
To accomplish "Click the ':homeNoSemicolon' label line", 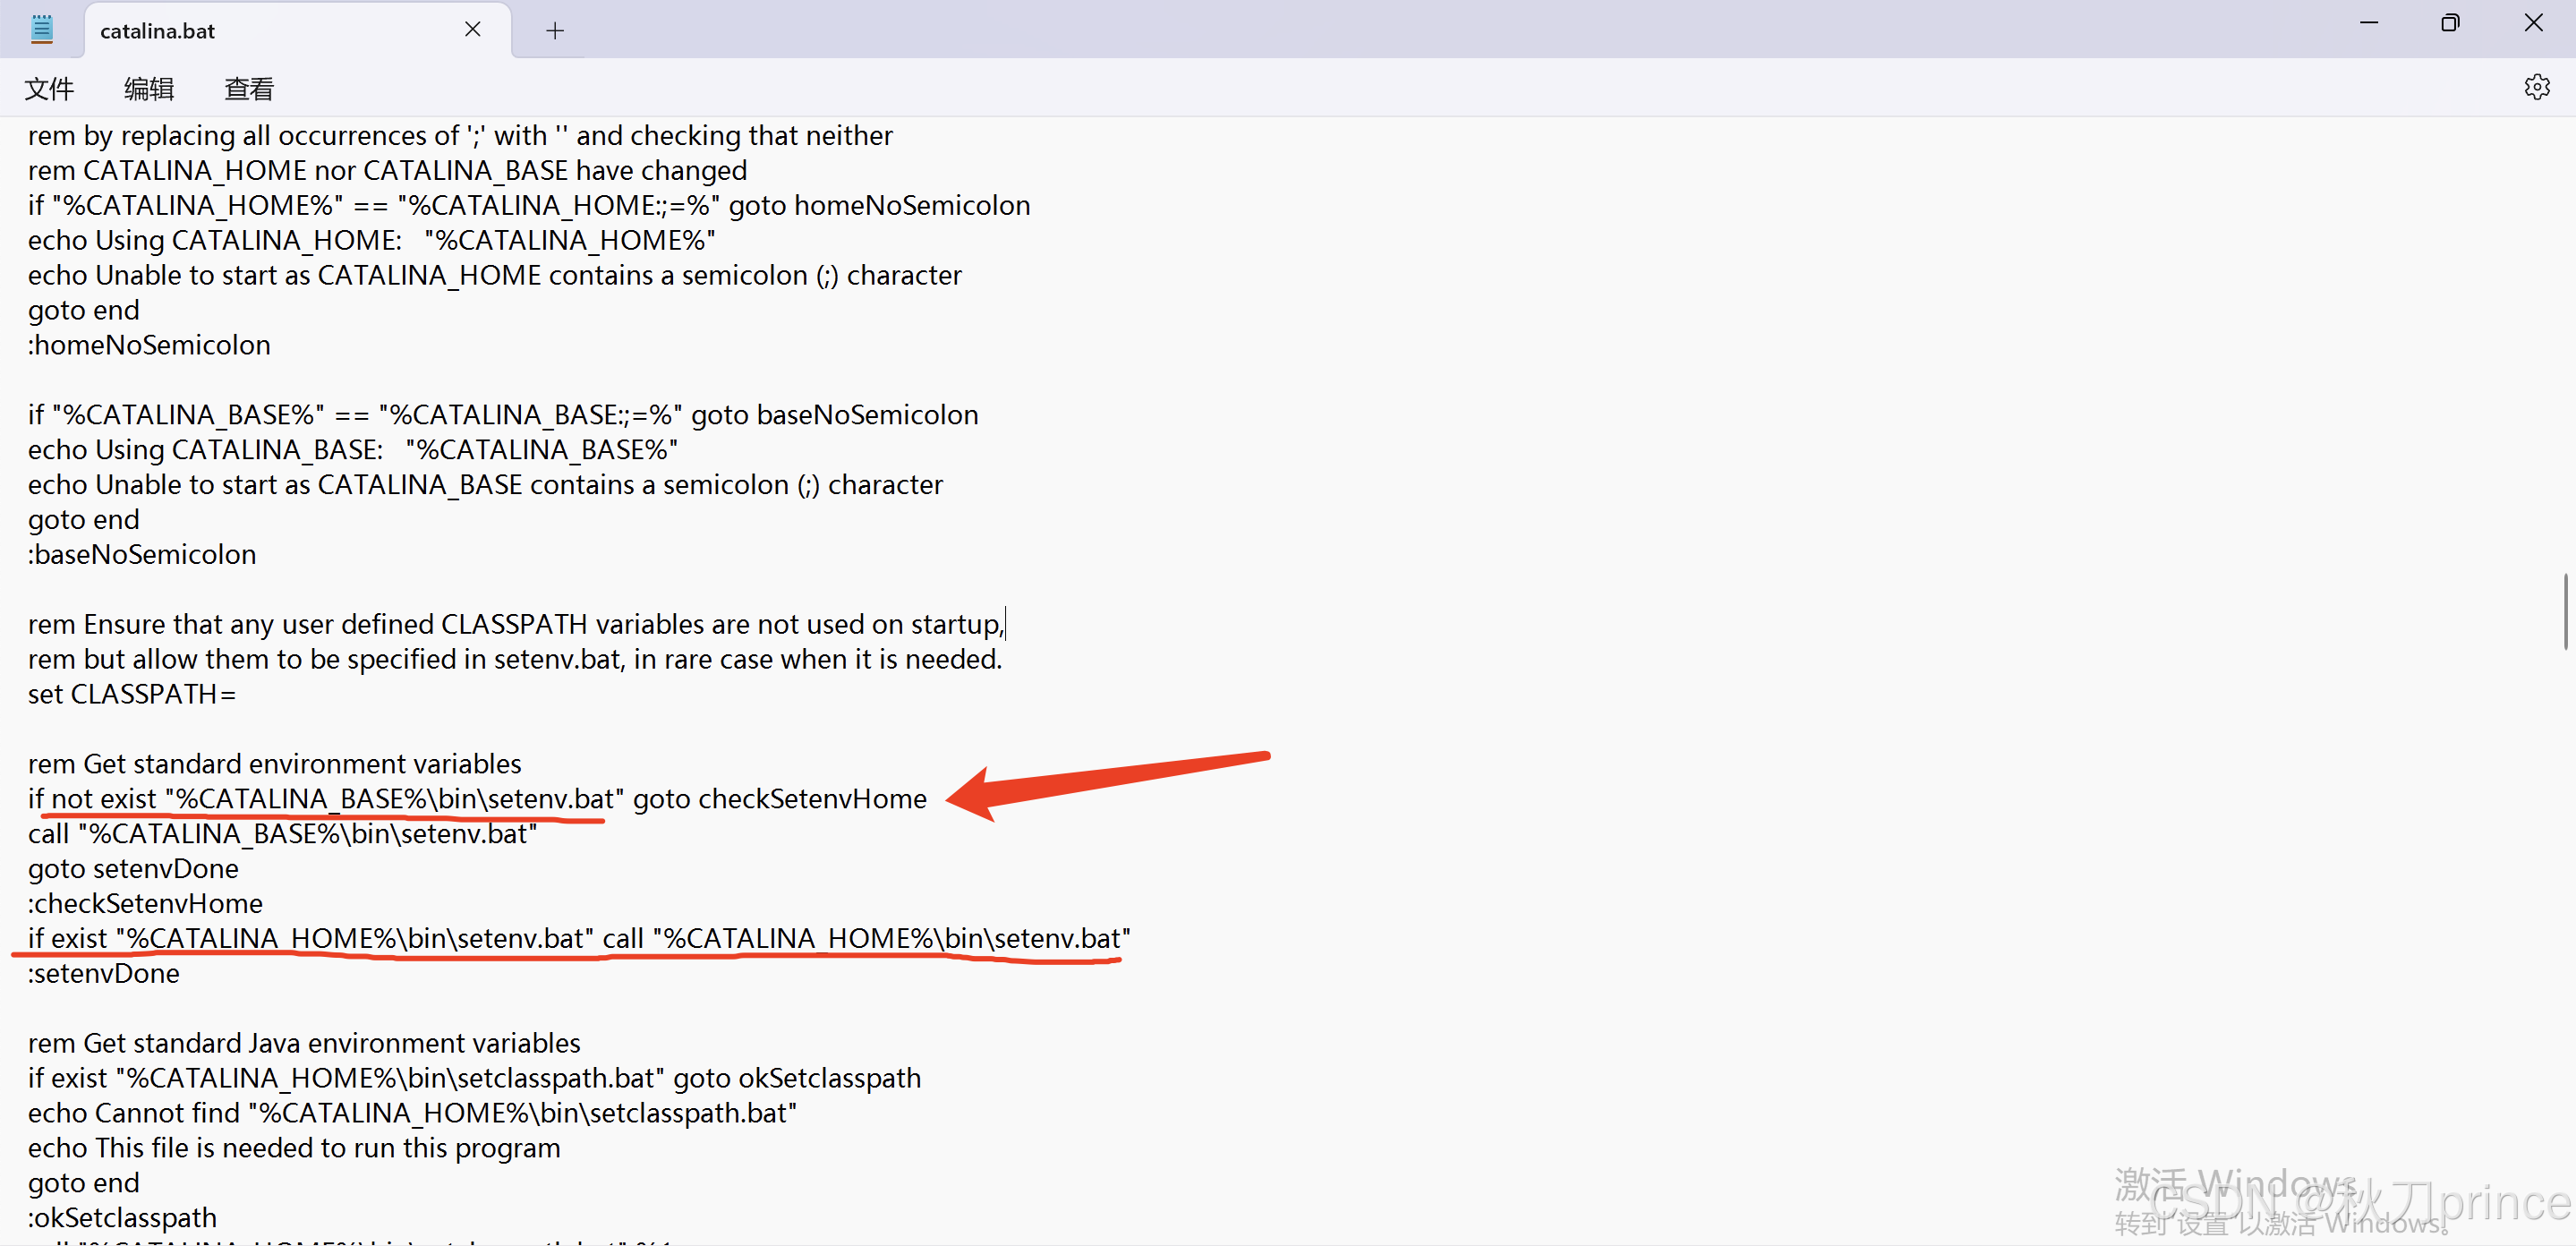I will (149, 345).
